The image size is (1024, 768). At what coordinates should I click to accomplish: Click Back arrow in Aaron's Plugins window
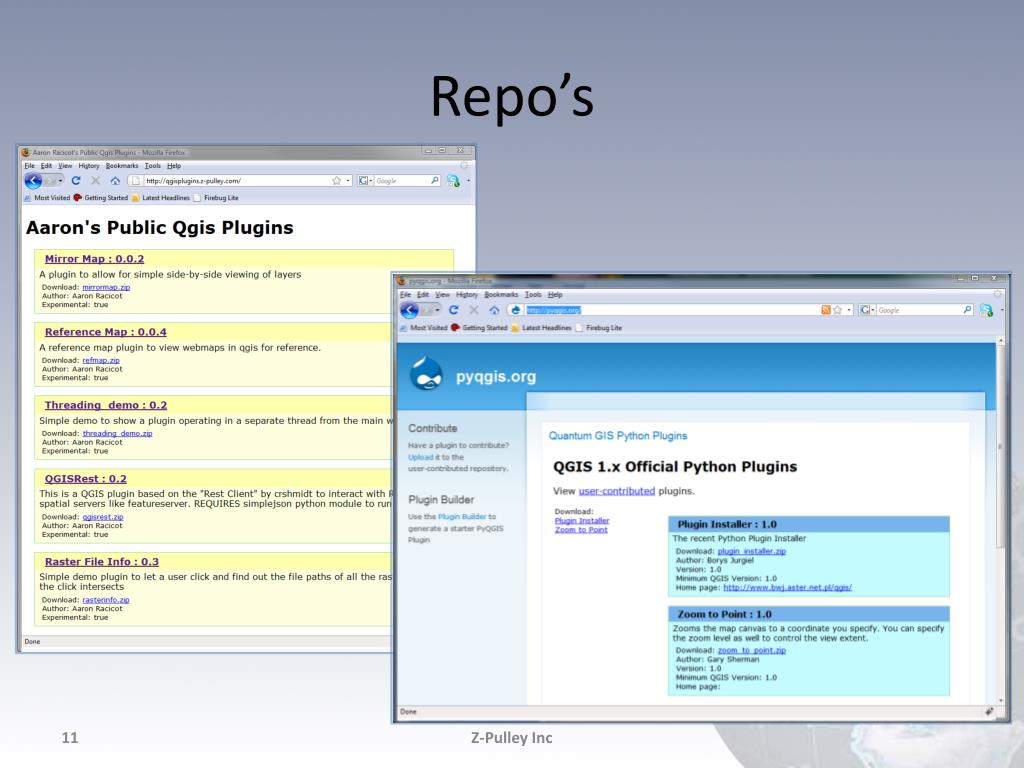click(33, 181)
